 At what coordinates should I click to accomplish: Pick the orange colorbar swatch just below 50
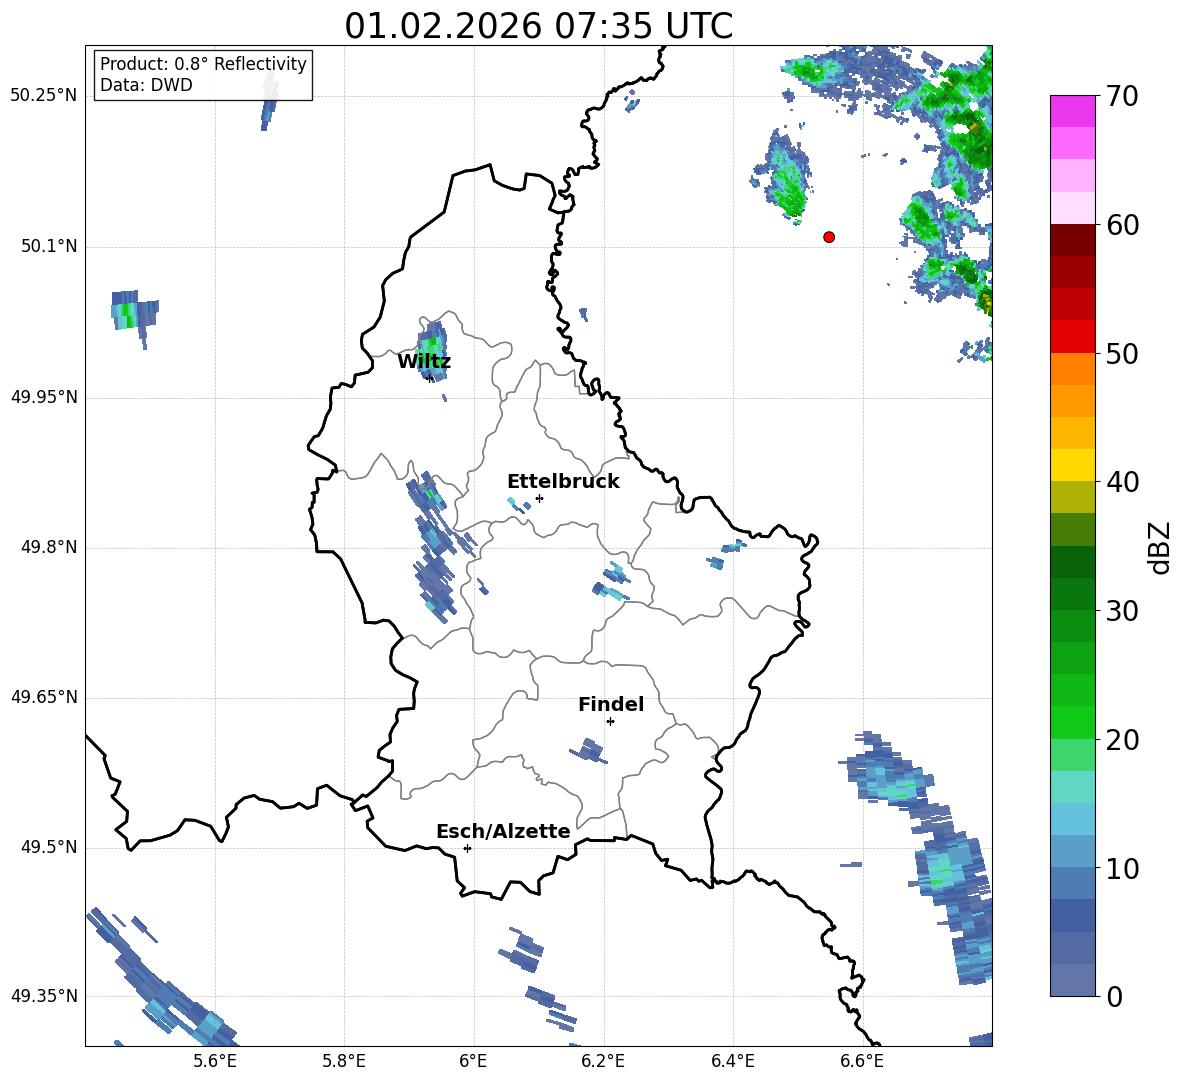tap(1072, 369)
